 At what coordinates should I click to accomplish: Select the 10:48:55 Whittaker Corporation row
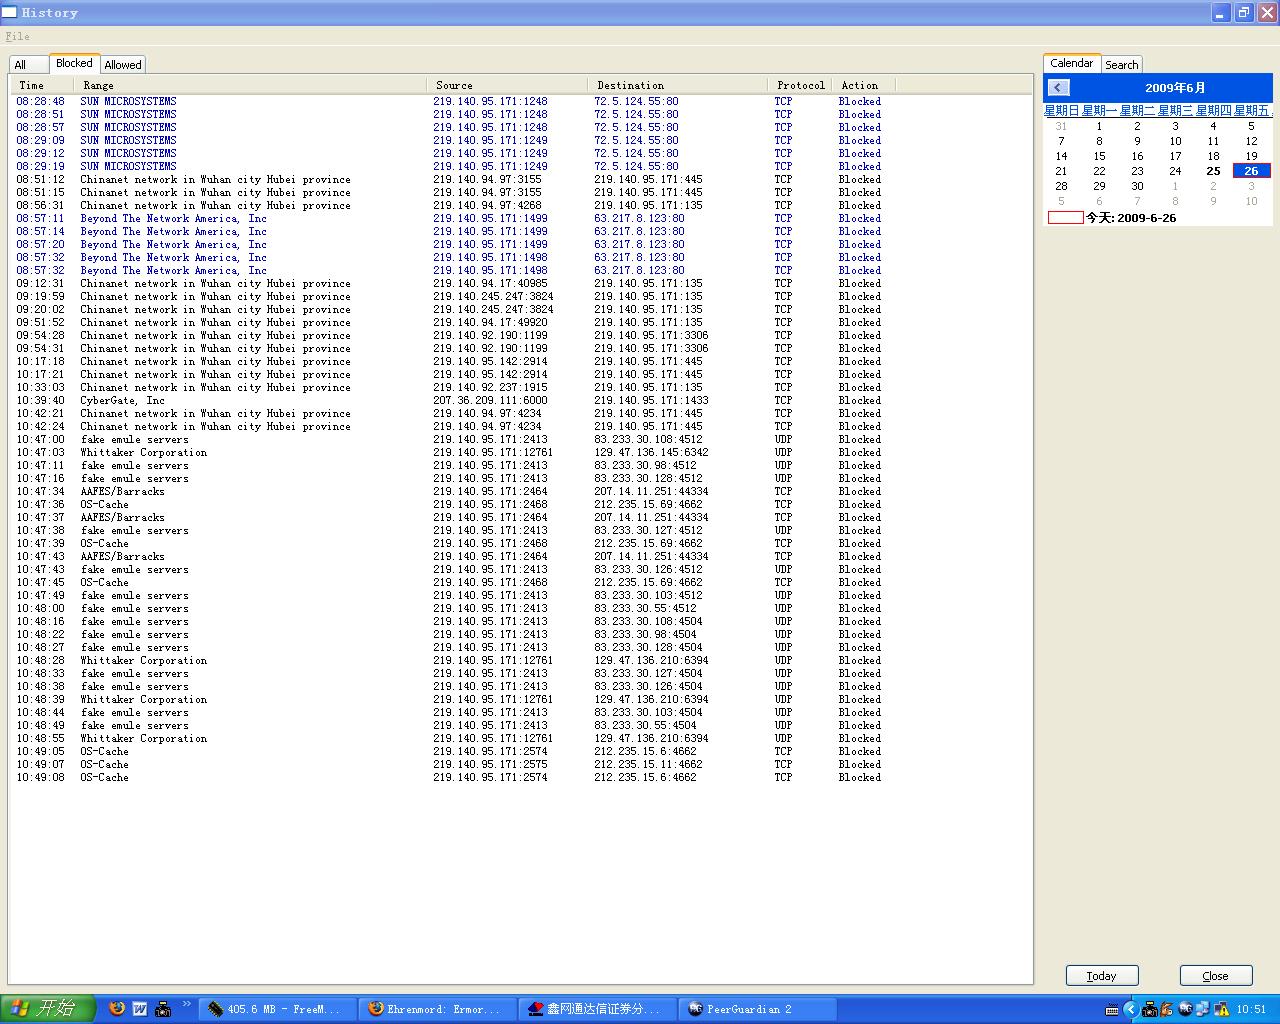click(520, 738)
